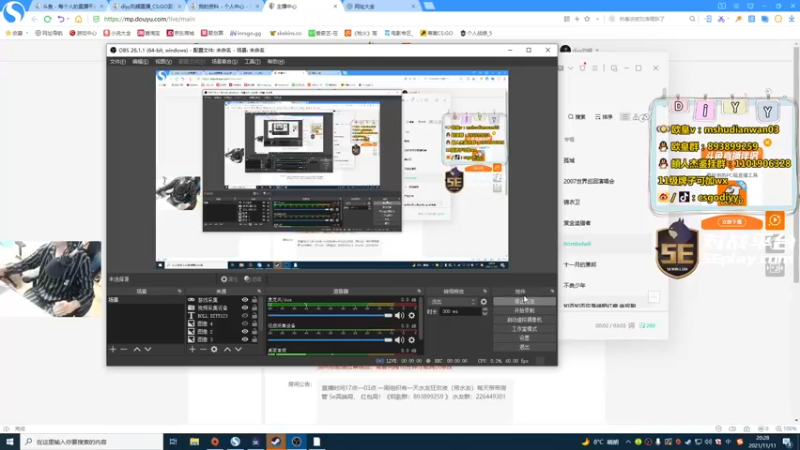Lock the 图像 3 source
Image resolution: width=800 pixels, height=450 pixels.
[254, 339]
